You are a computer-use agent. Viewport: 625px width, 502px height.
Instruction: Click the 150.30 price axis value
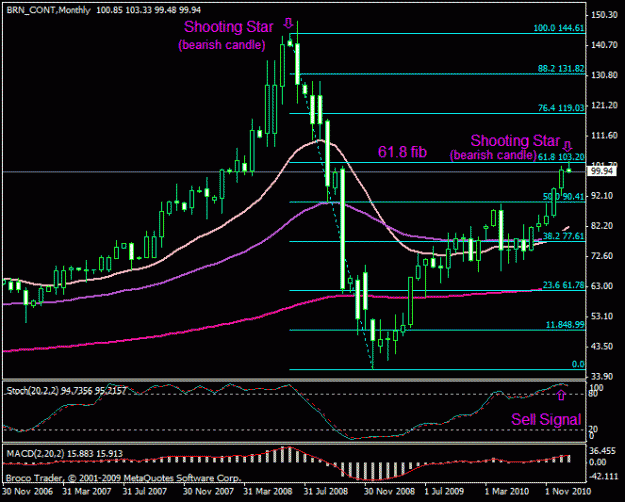(x=604, y=15)
